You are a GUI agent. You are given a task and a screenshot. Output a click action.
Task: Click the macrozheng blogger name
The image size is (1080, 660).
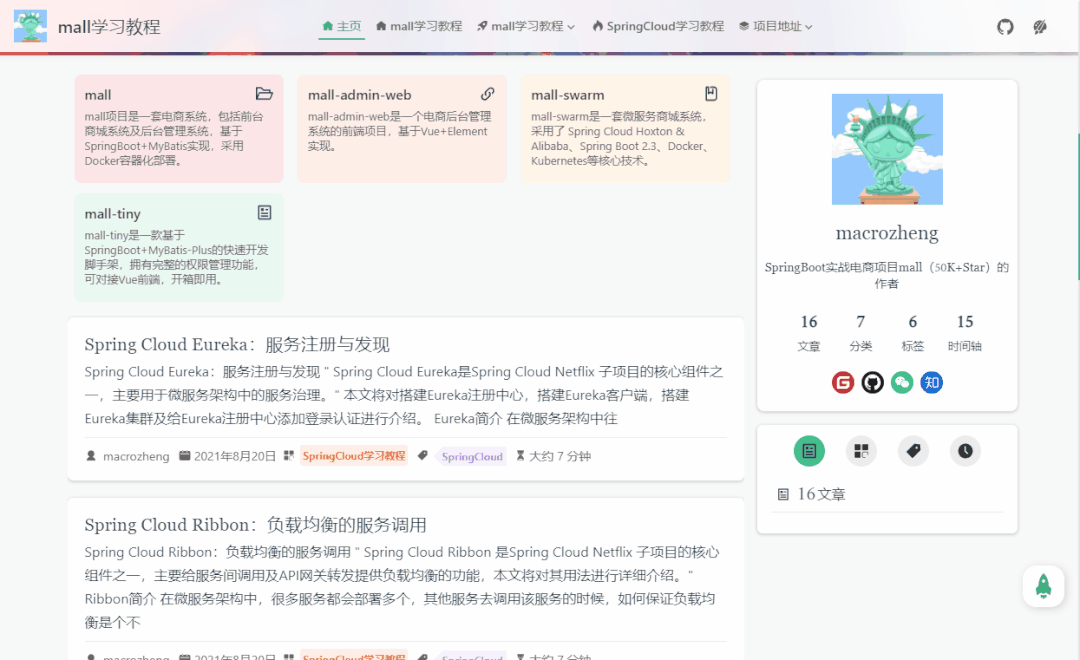pos(887,233)
